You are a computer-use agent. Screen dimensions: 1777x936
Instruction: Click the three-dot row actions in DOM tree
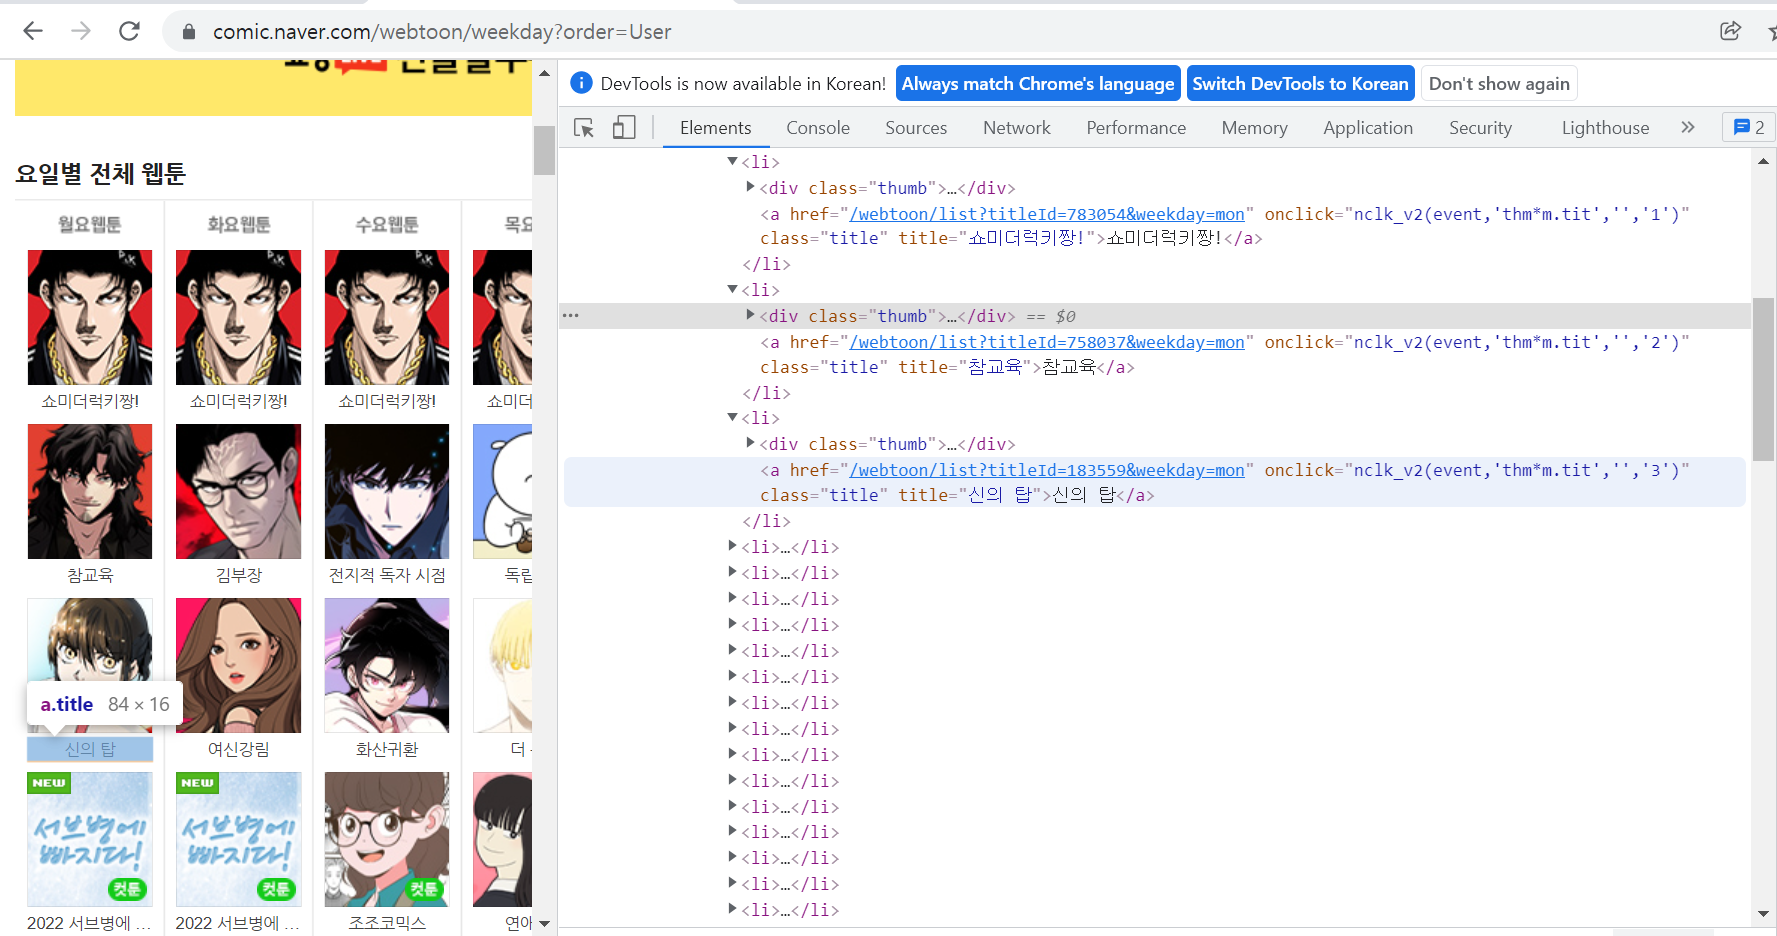click(x=571, y=315)
